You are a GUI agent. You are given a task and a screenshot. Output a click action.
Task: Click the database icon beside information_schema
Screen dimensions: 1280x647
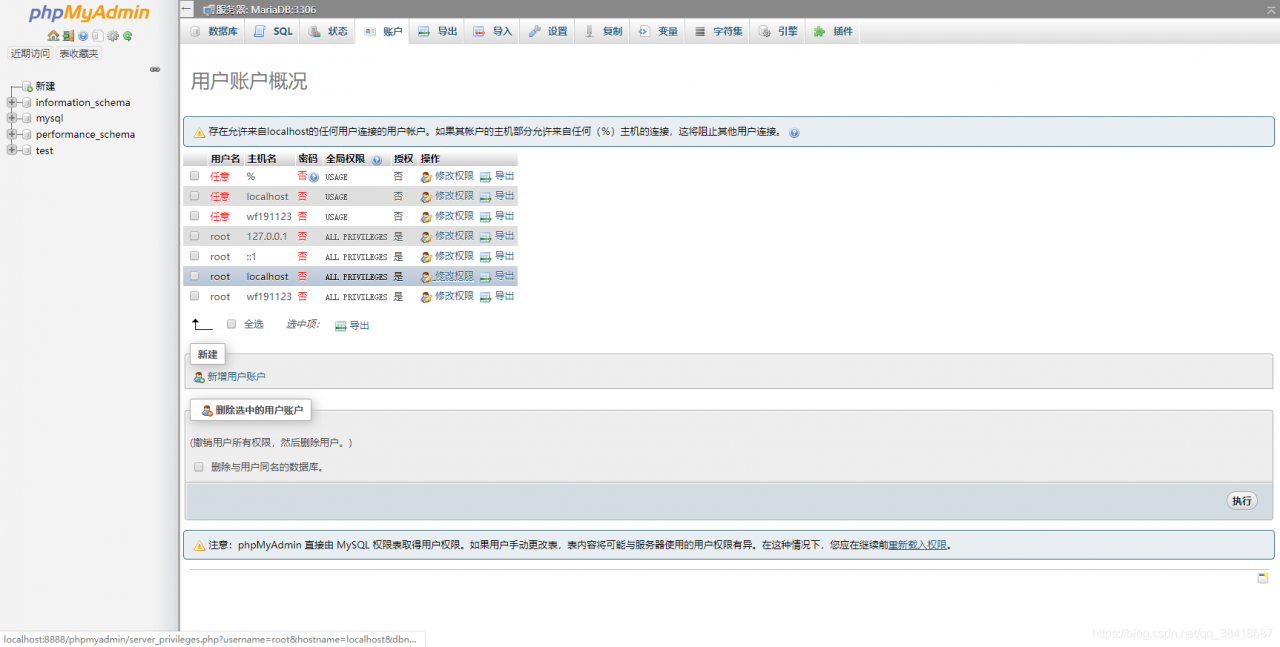tap(26, 102)
